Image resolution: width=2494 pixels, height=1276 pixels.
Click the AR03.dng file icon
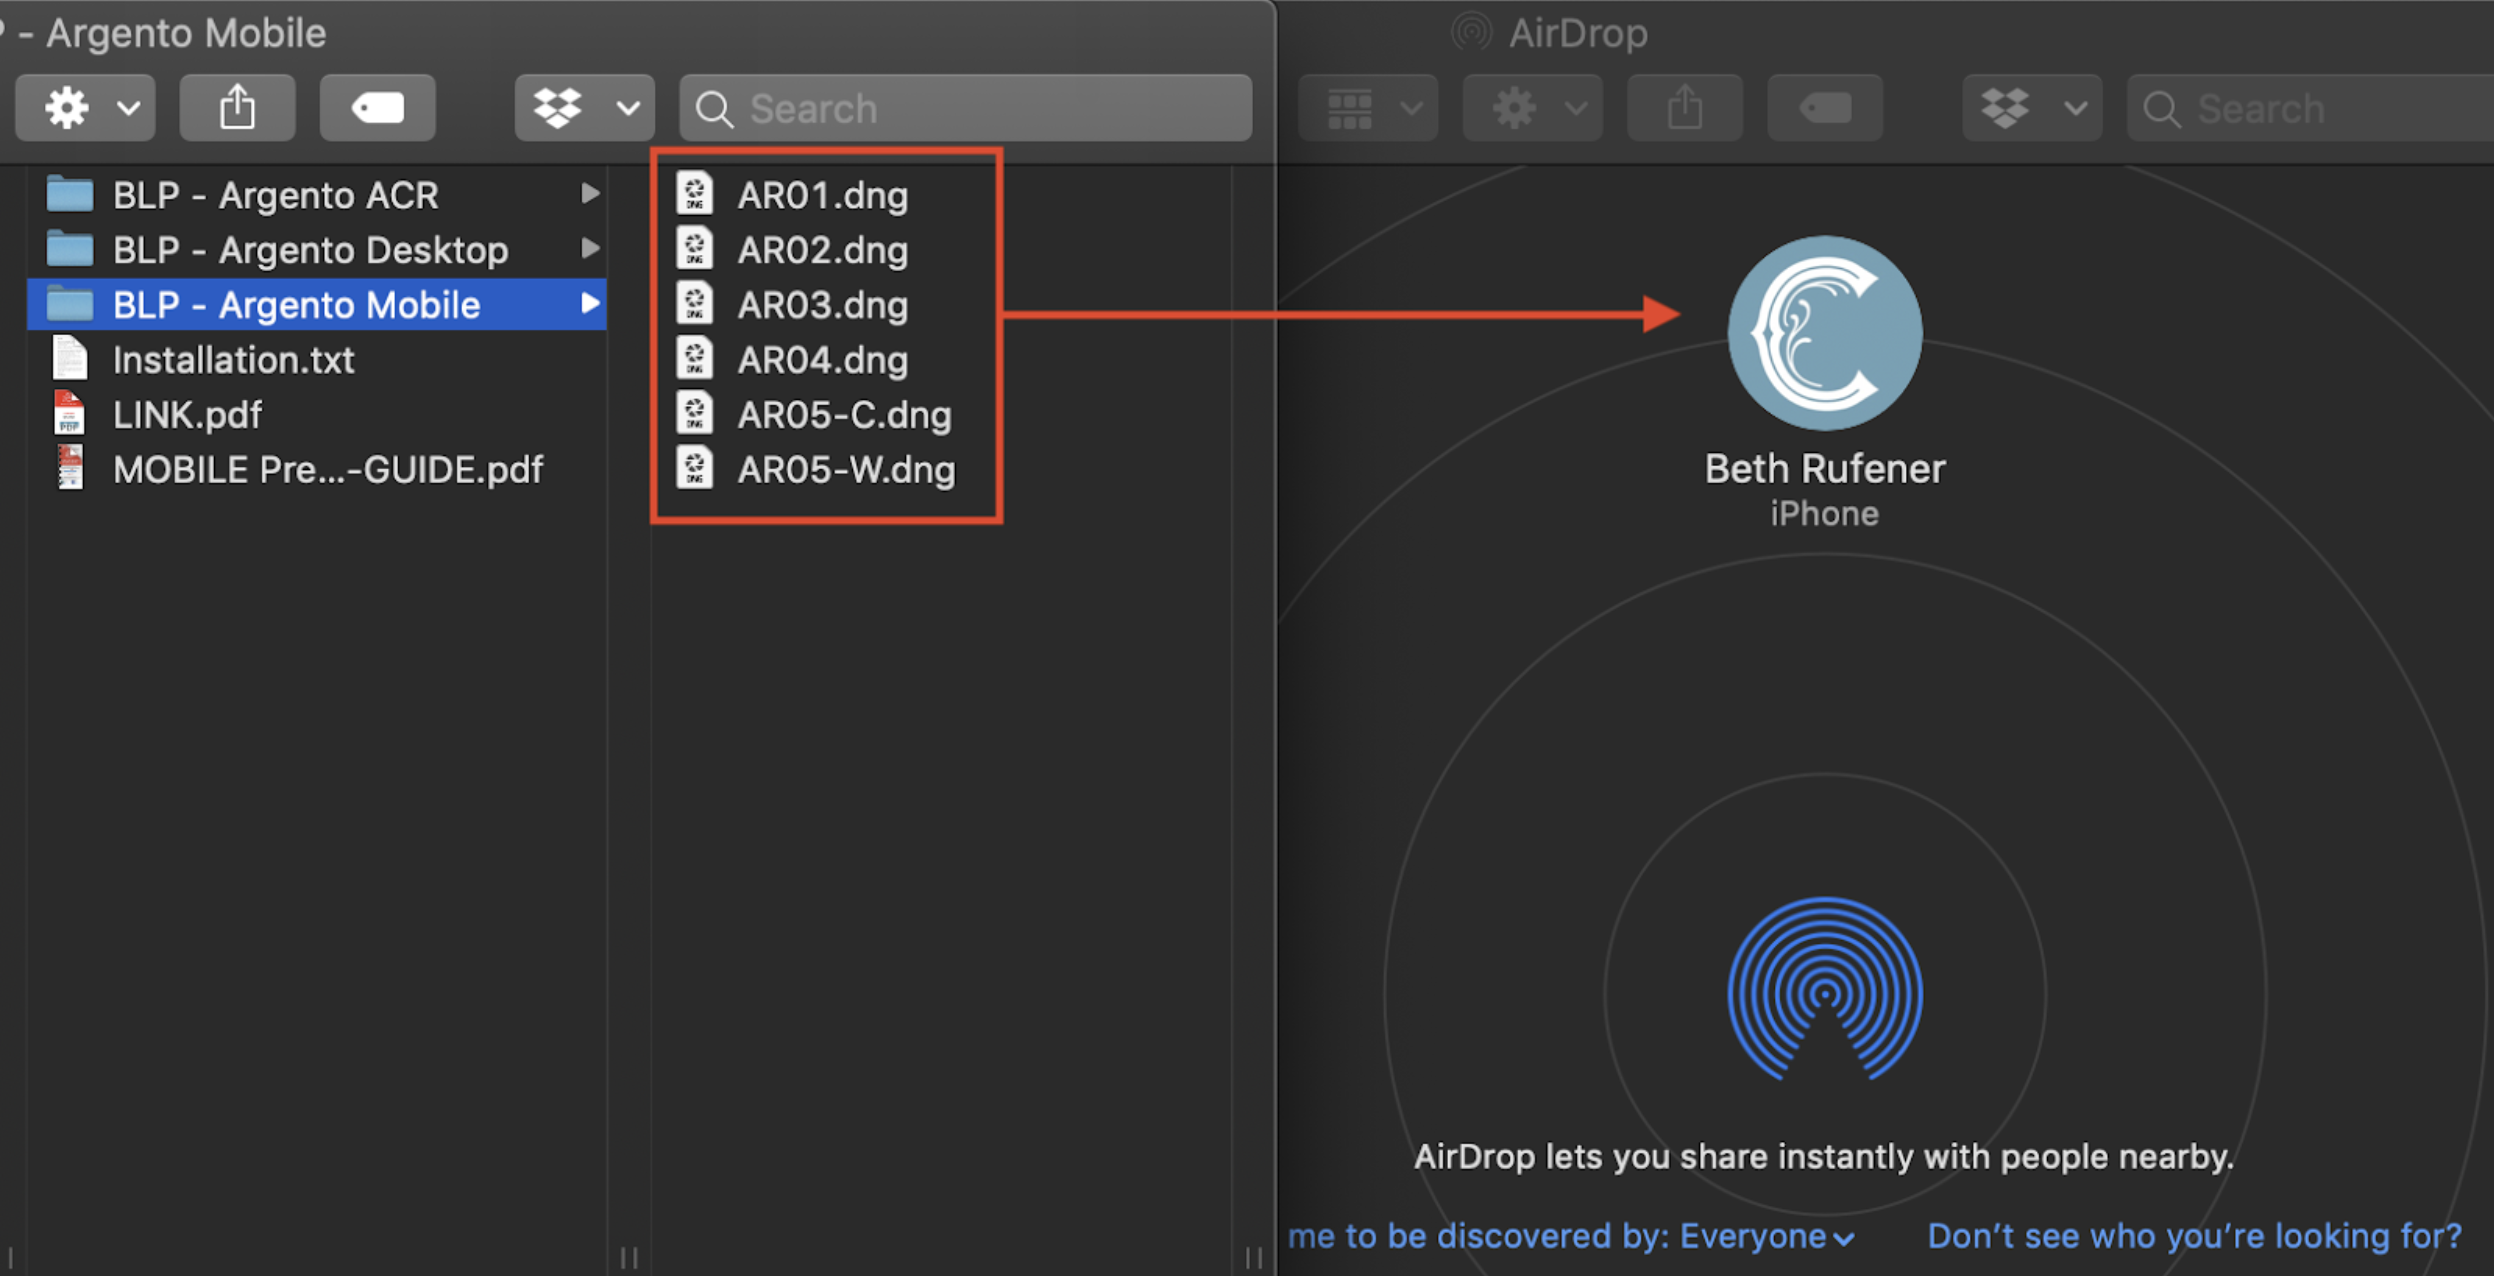694,303
